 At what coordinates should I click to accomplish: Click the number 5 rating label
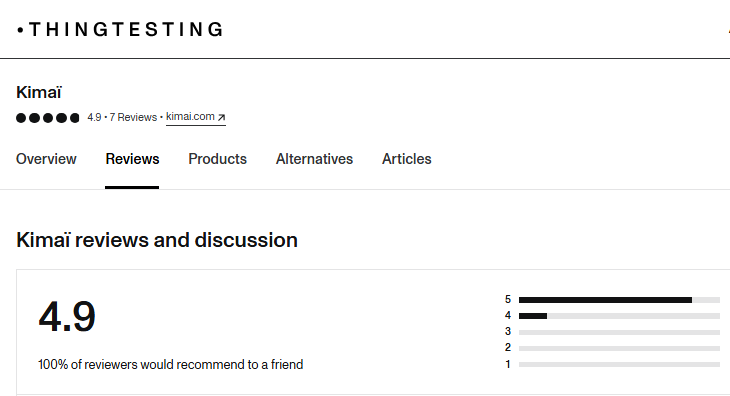508,299
